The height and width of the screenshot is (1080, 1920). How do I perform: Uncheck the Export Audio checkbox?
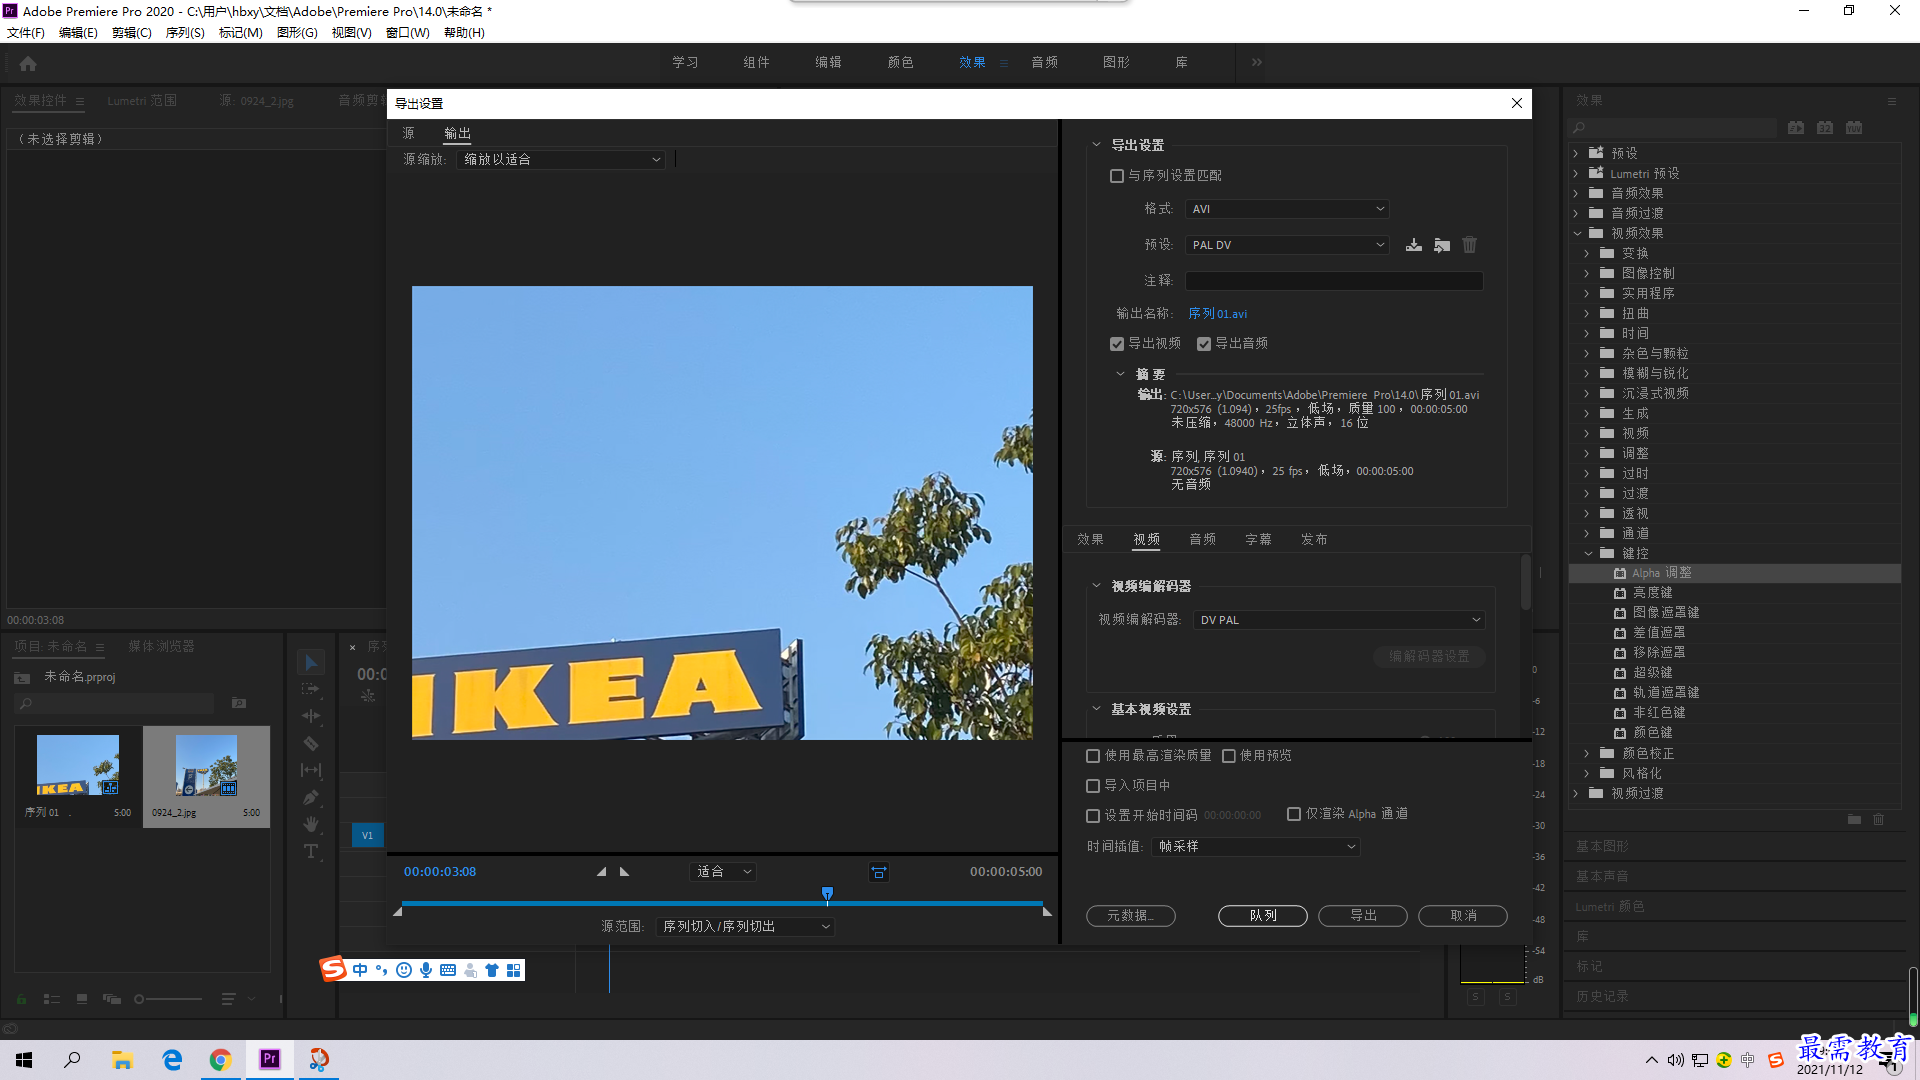click(x=1204, y=344)
